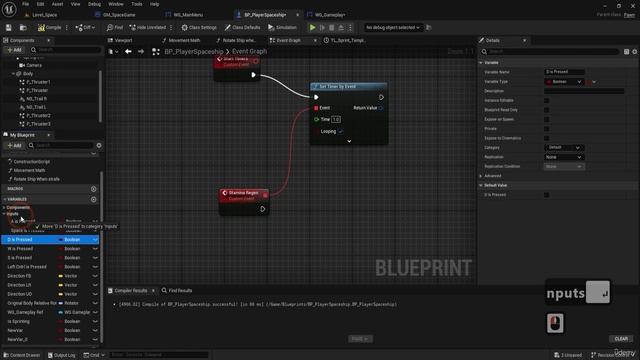Expand the Advanced section in Details
This screenshot has height=360, width=640.
[x=481, y=176]
